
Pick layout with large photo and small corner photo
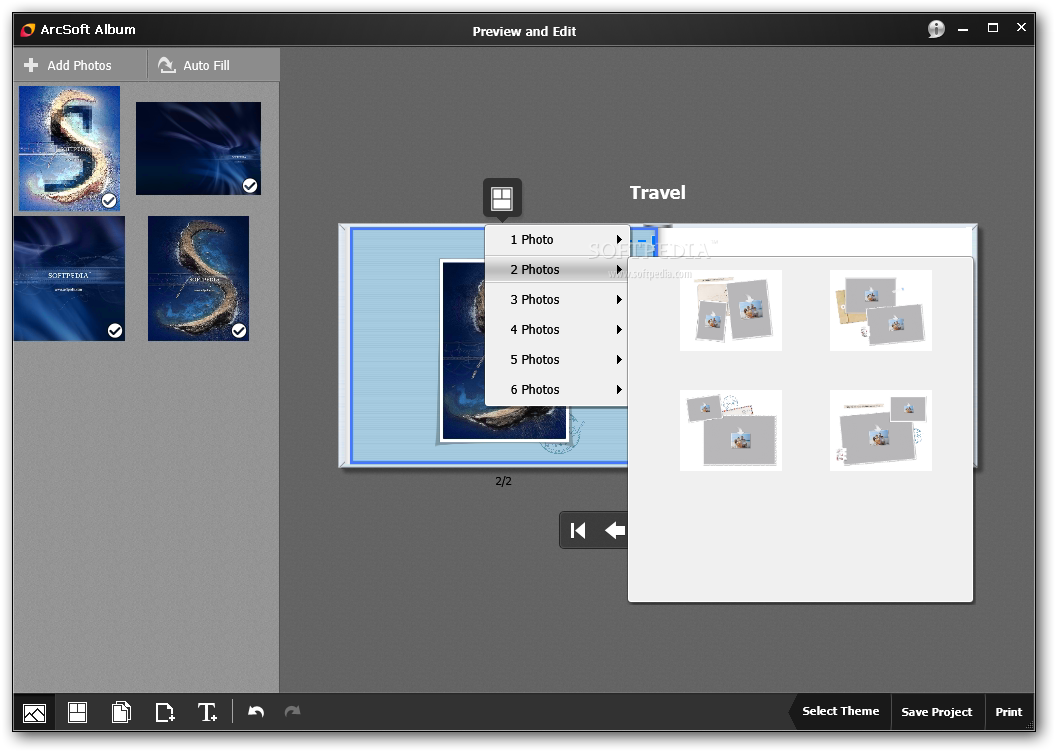click(x=881, y=430)
